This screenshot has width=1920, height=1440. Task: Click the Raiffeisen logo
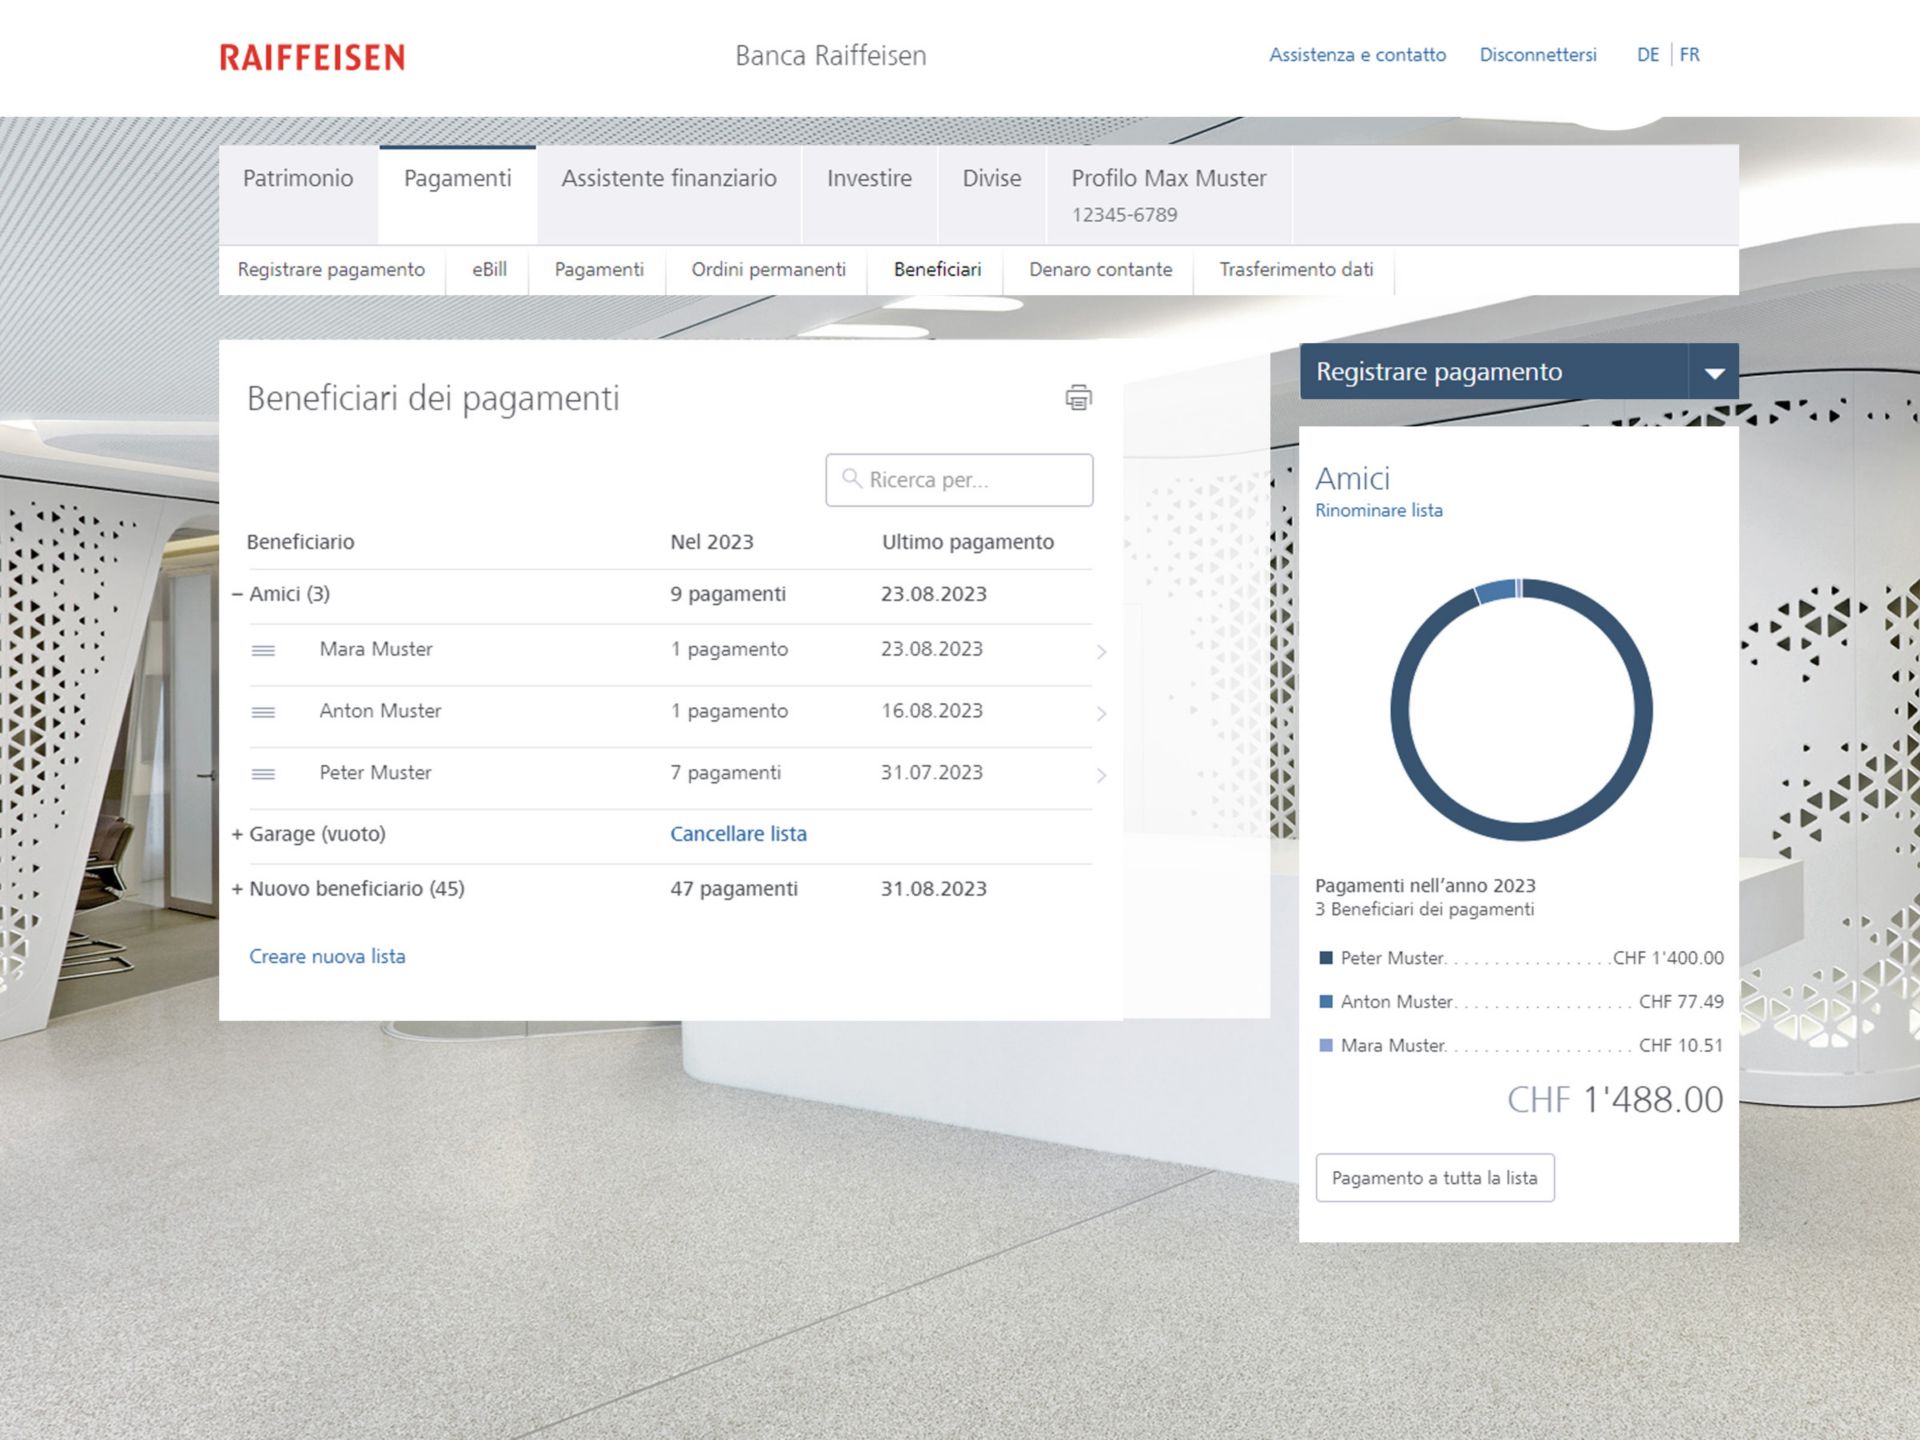312,57
